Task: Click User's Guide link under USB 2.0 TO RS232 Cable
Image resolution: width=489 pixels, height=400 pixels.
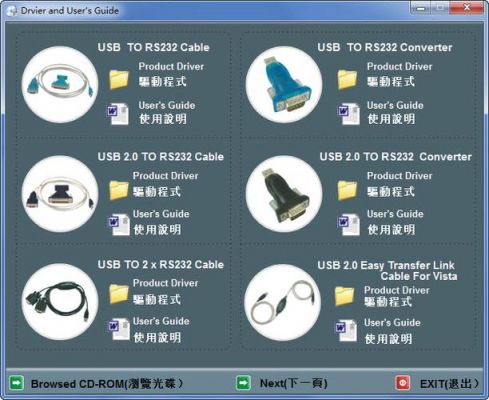Action: (161, 214)
